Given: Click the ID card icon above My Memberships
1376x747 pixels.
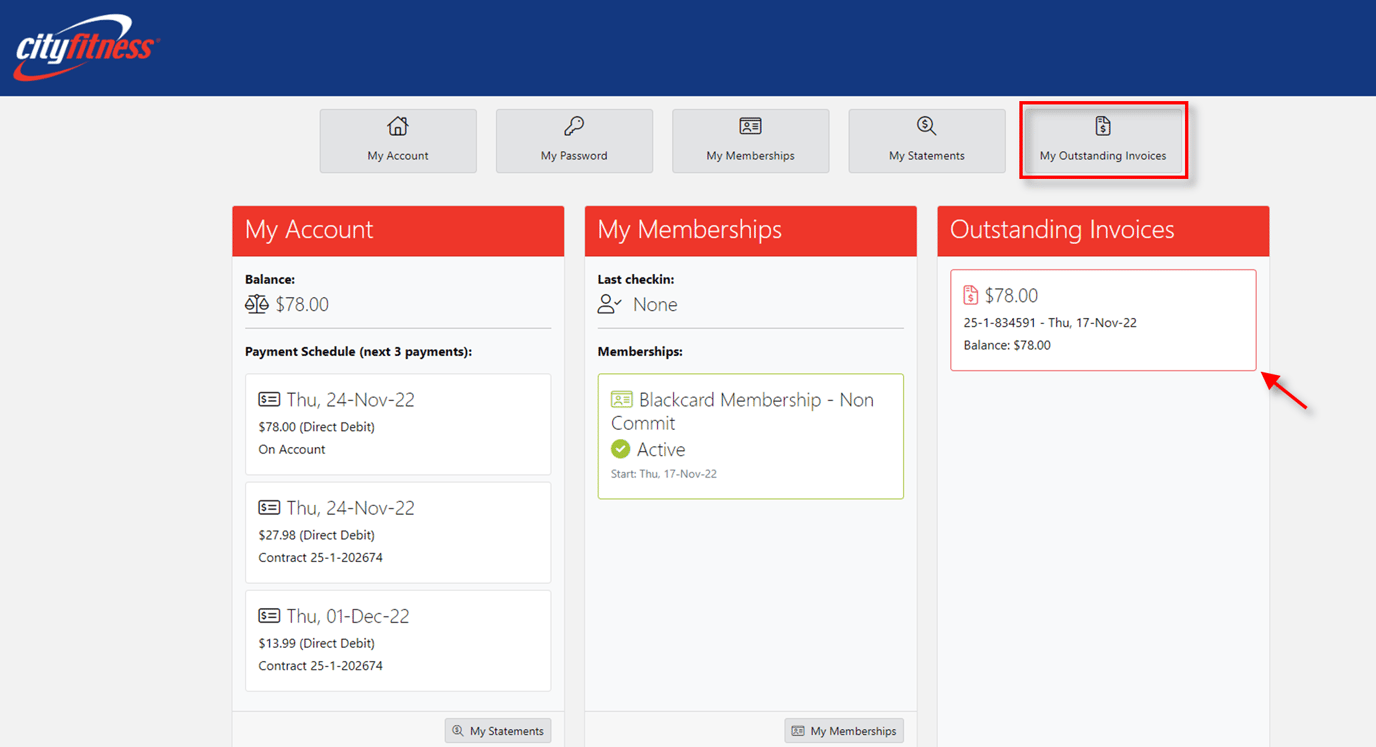Looking at the screenshot, I should [x=750, y=126].
